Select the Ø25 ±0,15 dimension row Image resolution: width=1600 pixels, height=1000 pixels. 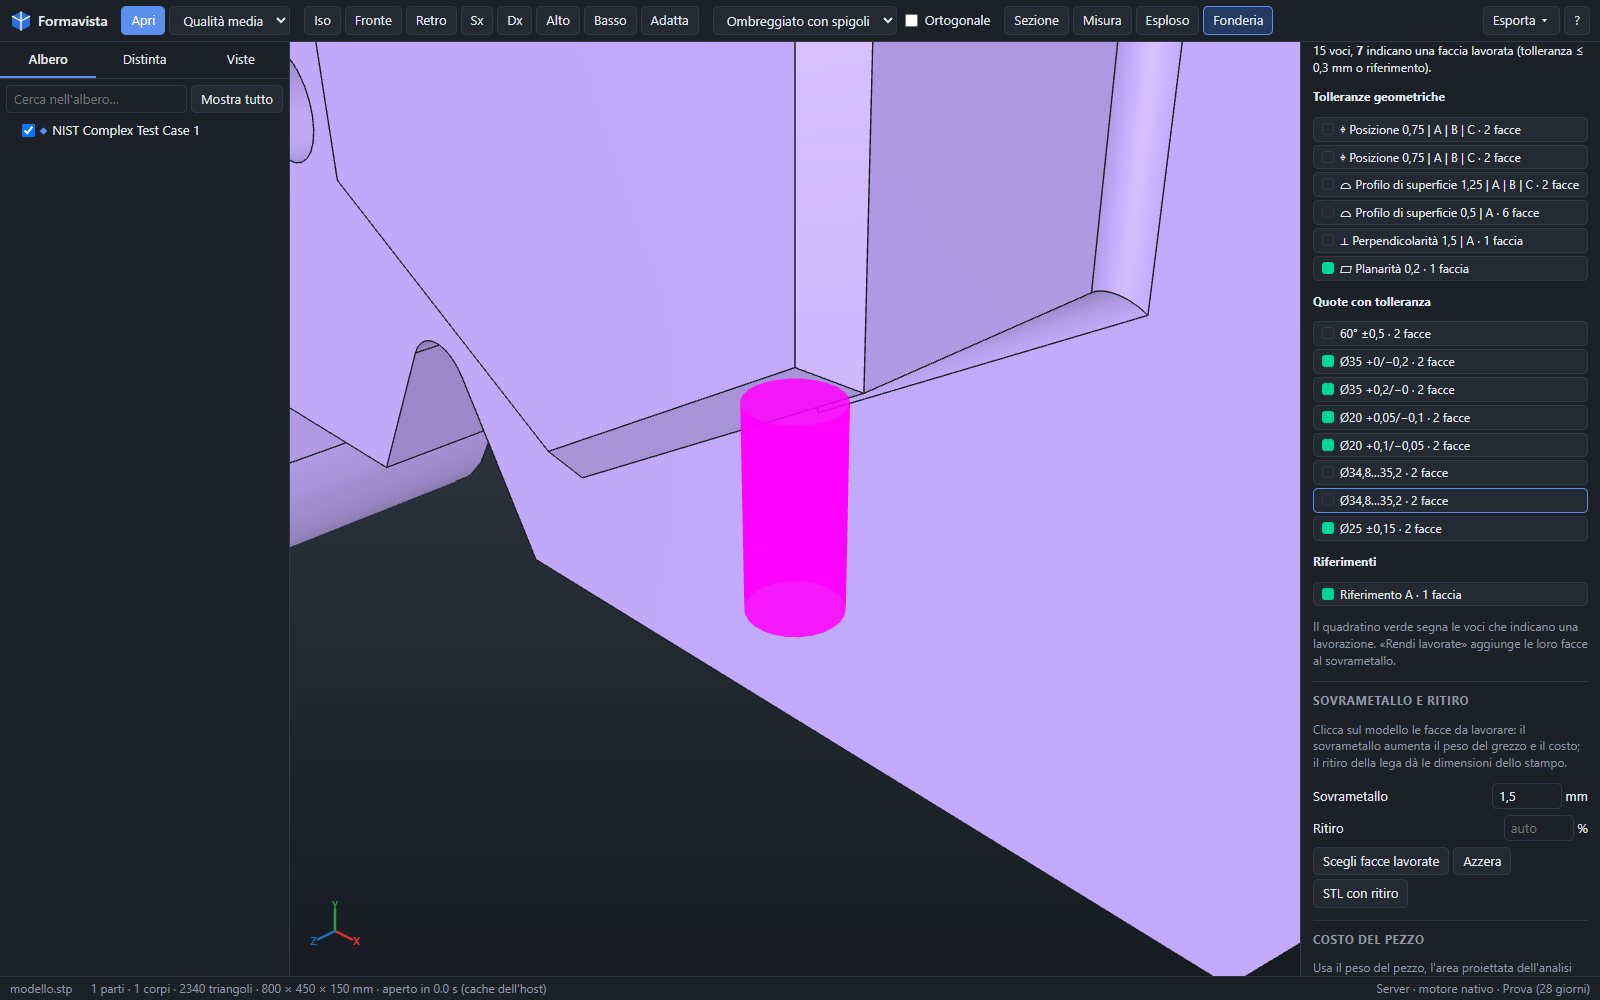pyautogui.click(x=1450, y=529)
